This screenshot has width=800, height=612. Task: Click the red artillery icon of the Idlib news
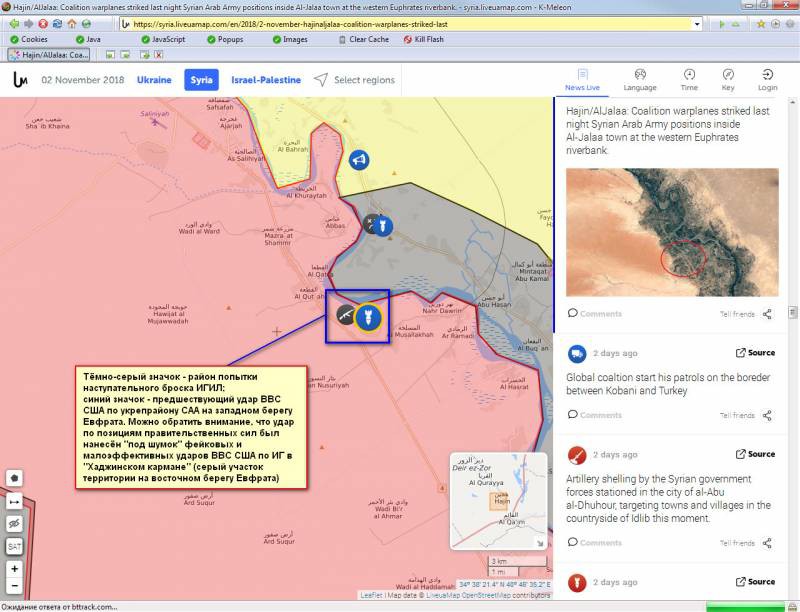(577, 454)
